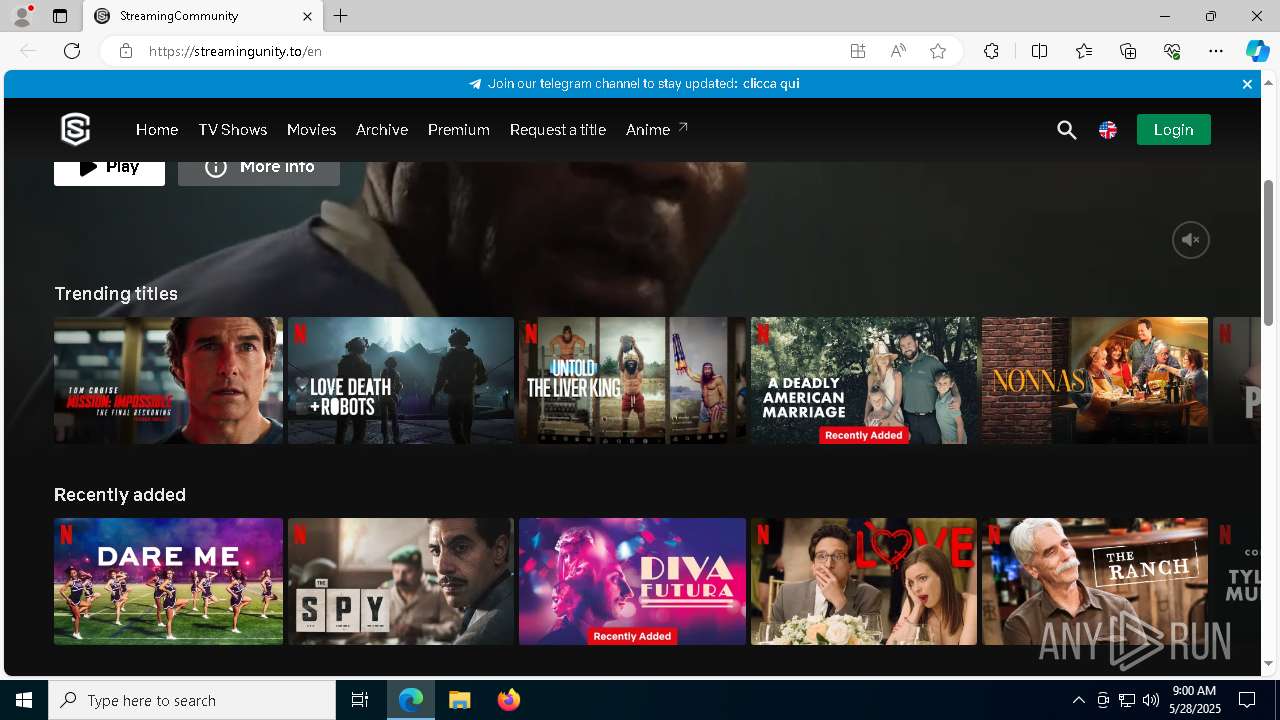This screenshot has height=720, width=1280.
Task: Open Browser essentials heart icon
Action: pyautogui.click(x=1172, y=51)
